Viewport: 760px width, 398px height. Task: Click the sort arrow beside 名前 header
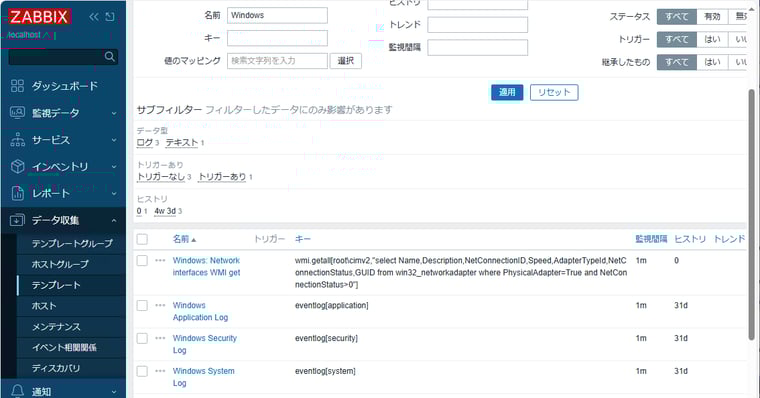click(x=194, y=239)
